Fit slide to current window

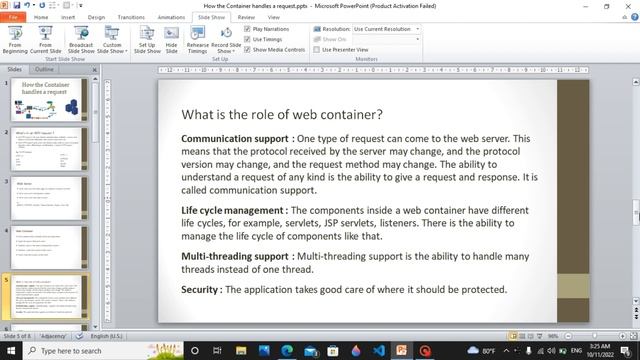point(633,336)
